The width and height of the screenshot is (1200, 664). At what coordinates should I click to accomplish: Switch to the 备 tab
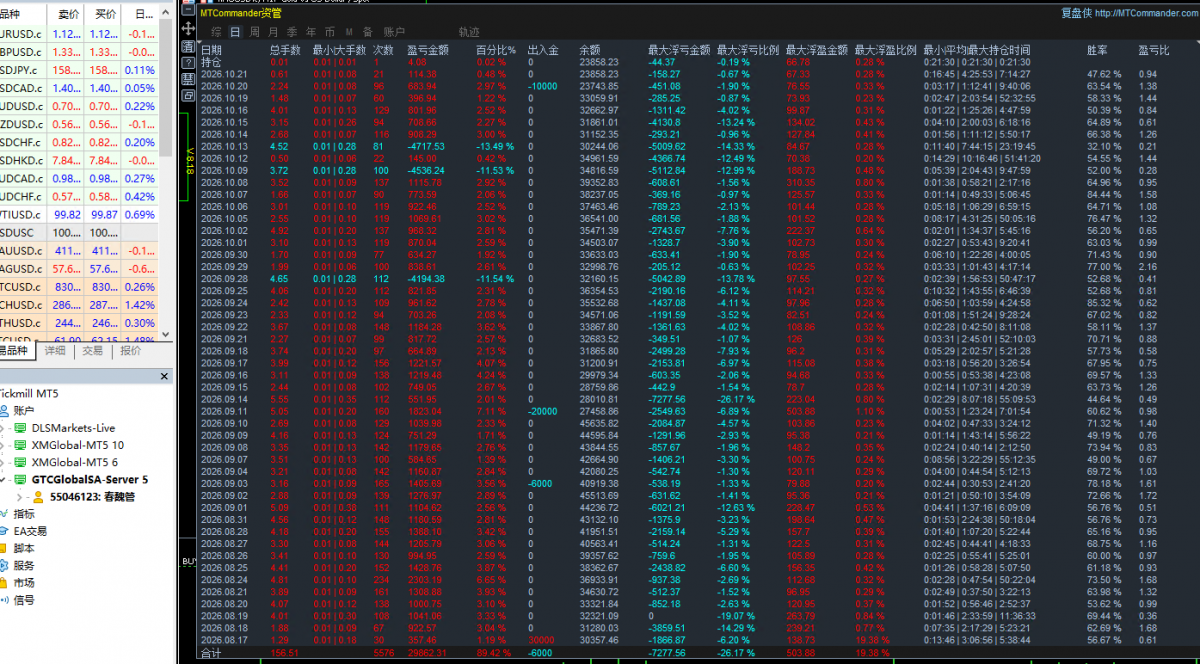tap(368, 32)
